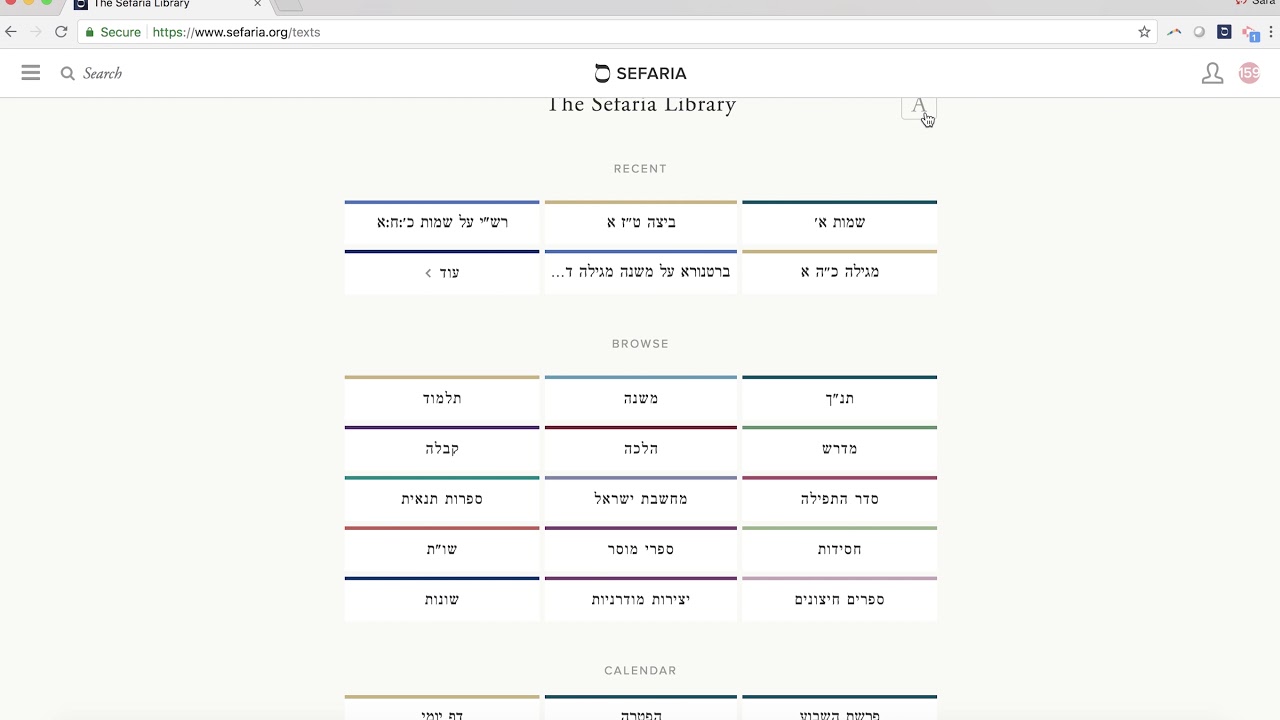
Task: Open the pink 159 notifications badge
Action: (x=1249, y=73)
